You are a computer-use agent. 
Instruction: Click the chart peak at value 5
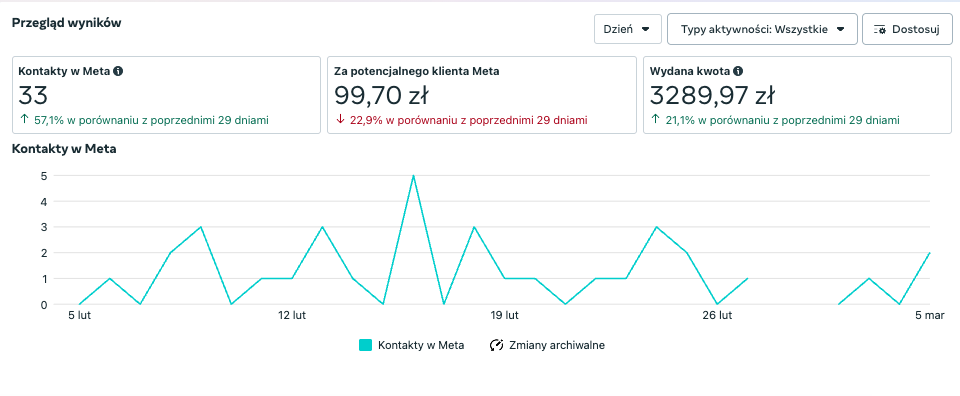(x=413, y=176)
